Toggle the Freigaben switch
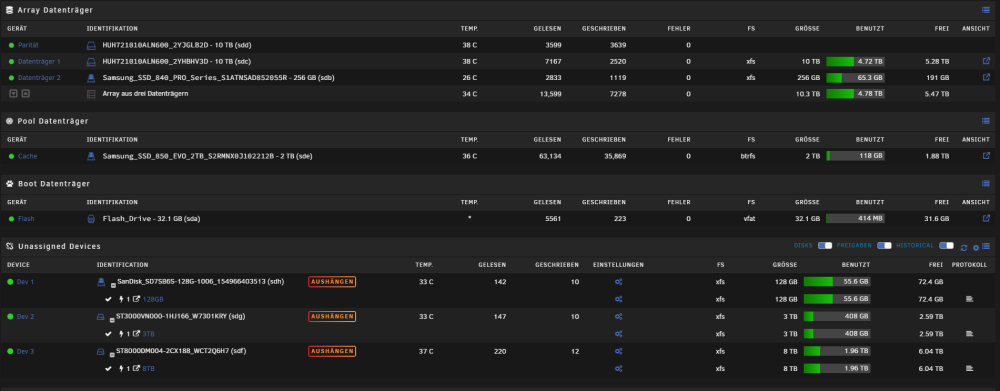The width and height of the screenshot is (1000, 391). tap(884, 246)
